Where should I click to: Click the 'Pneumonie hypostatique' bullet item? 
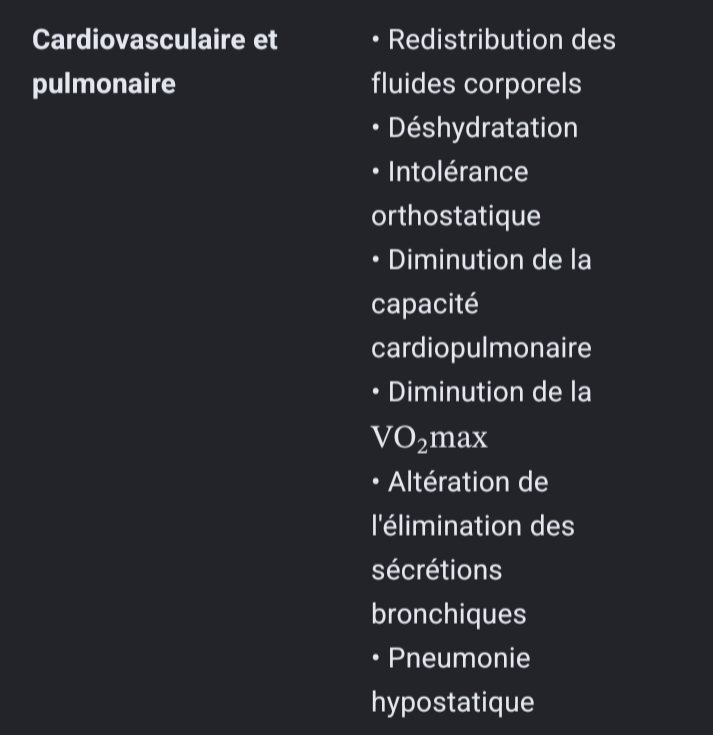coord(453,680)
